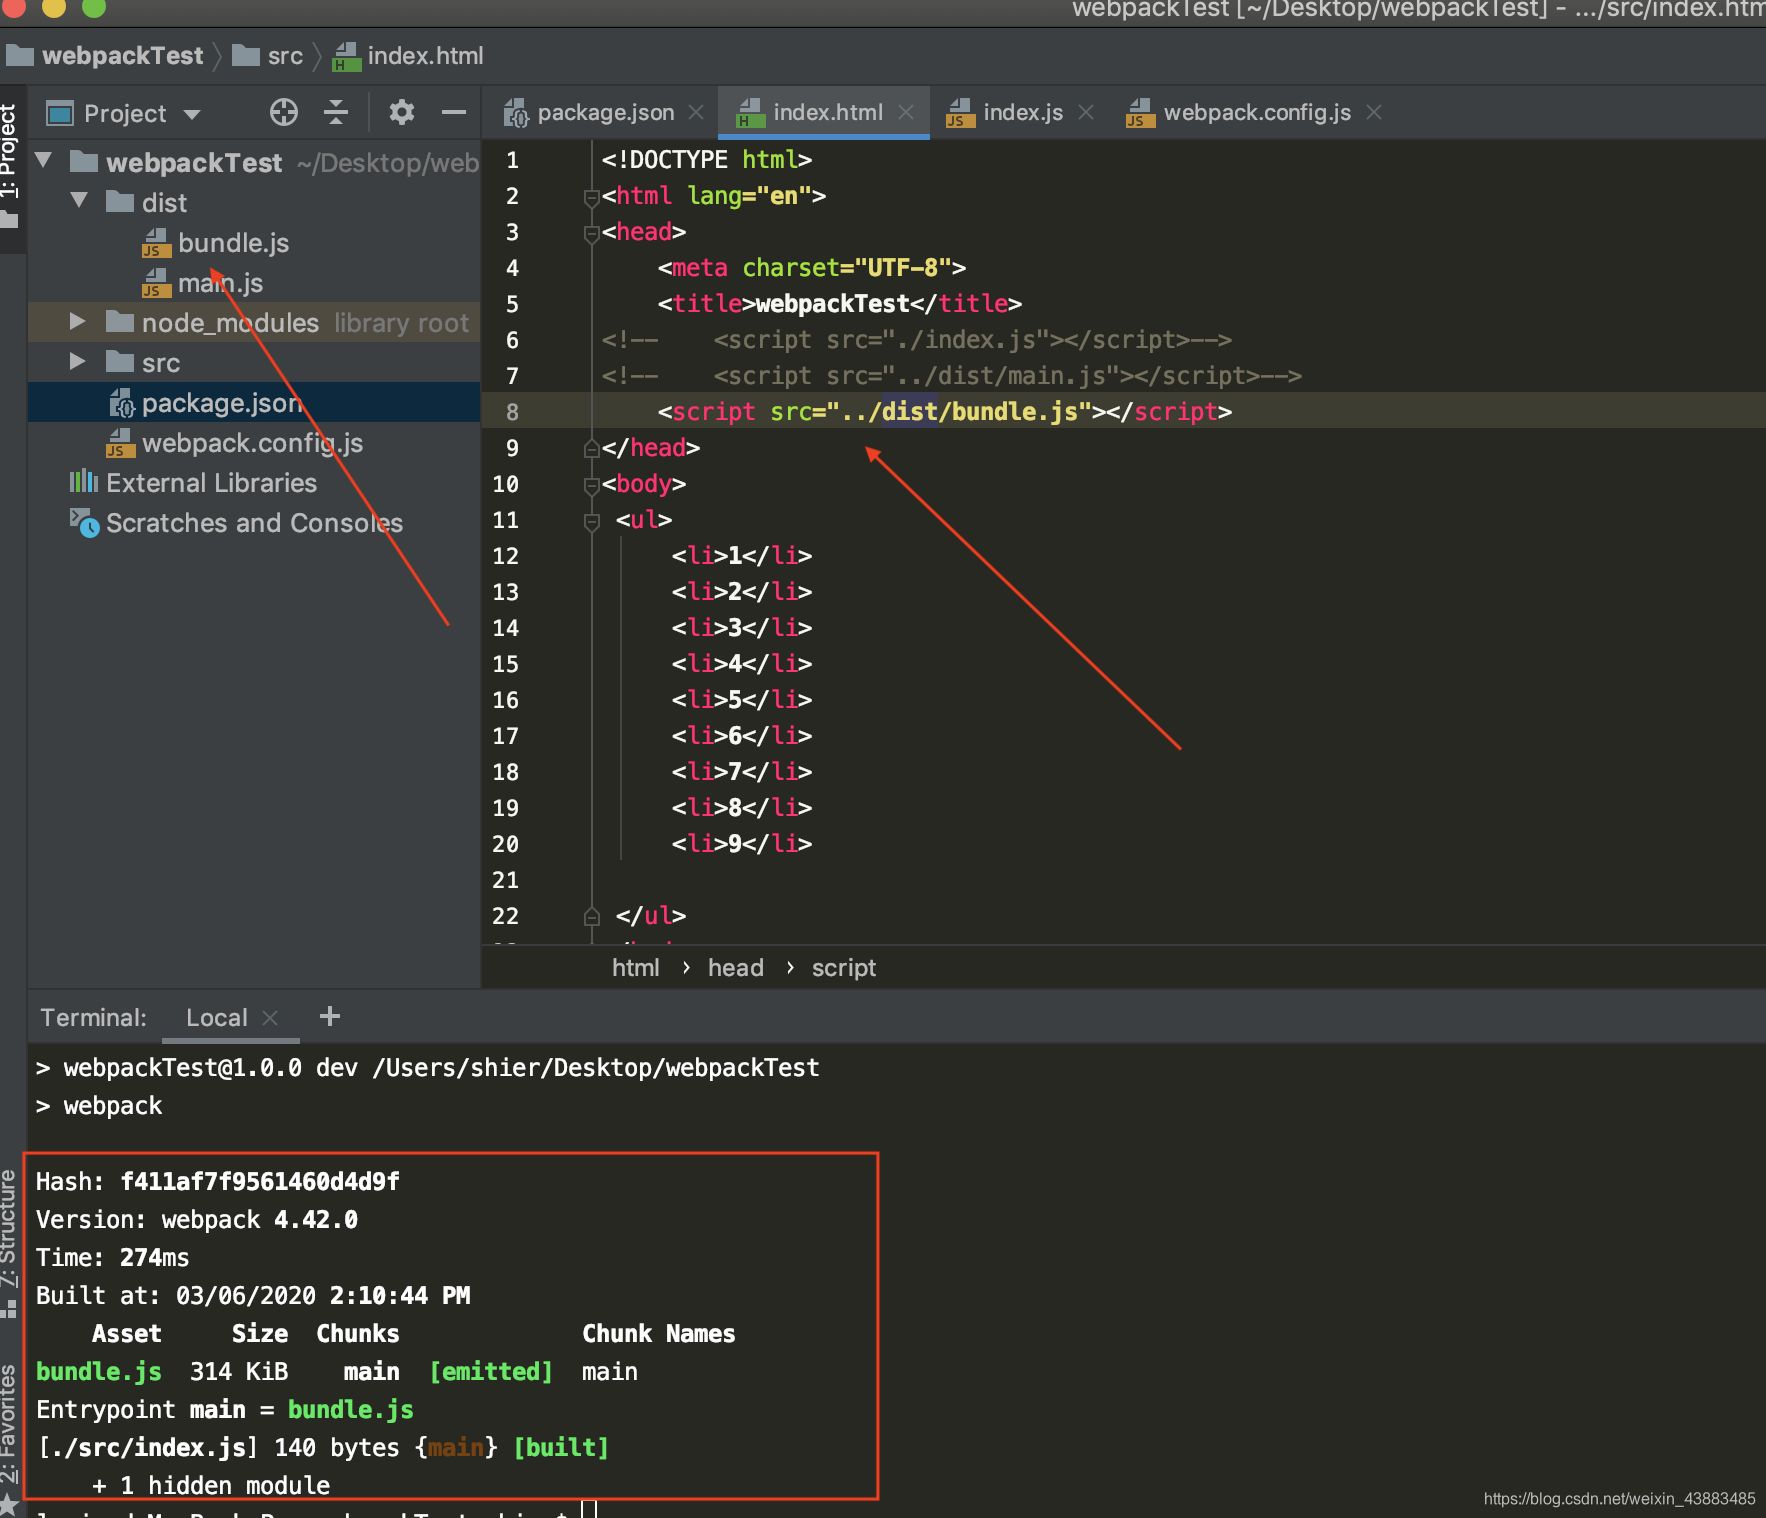This screenshot has height=1518, width=1766.
Task: Expand the src folder
Action: [78, 362]
